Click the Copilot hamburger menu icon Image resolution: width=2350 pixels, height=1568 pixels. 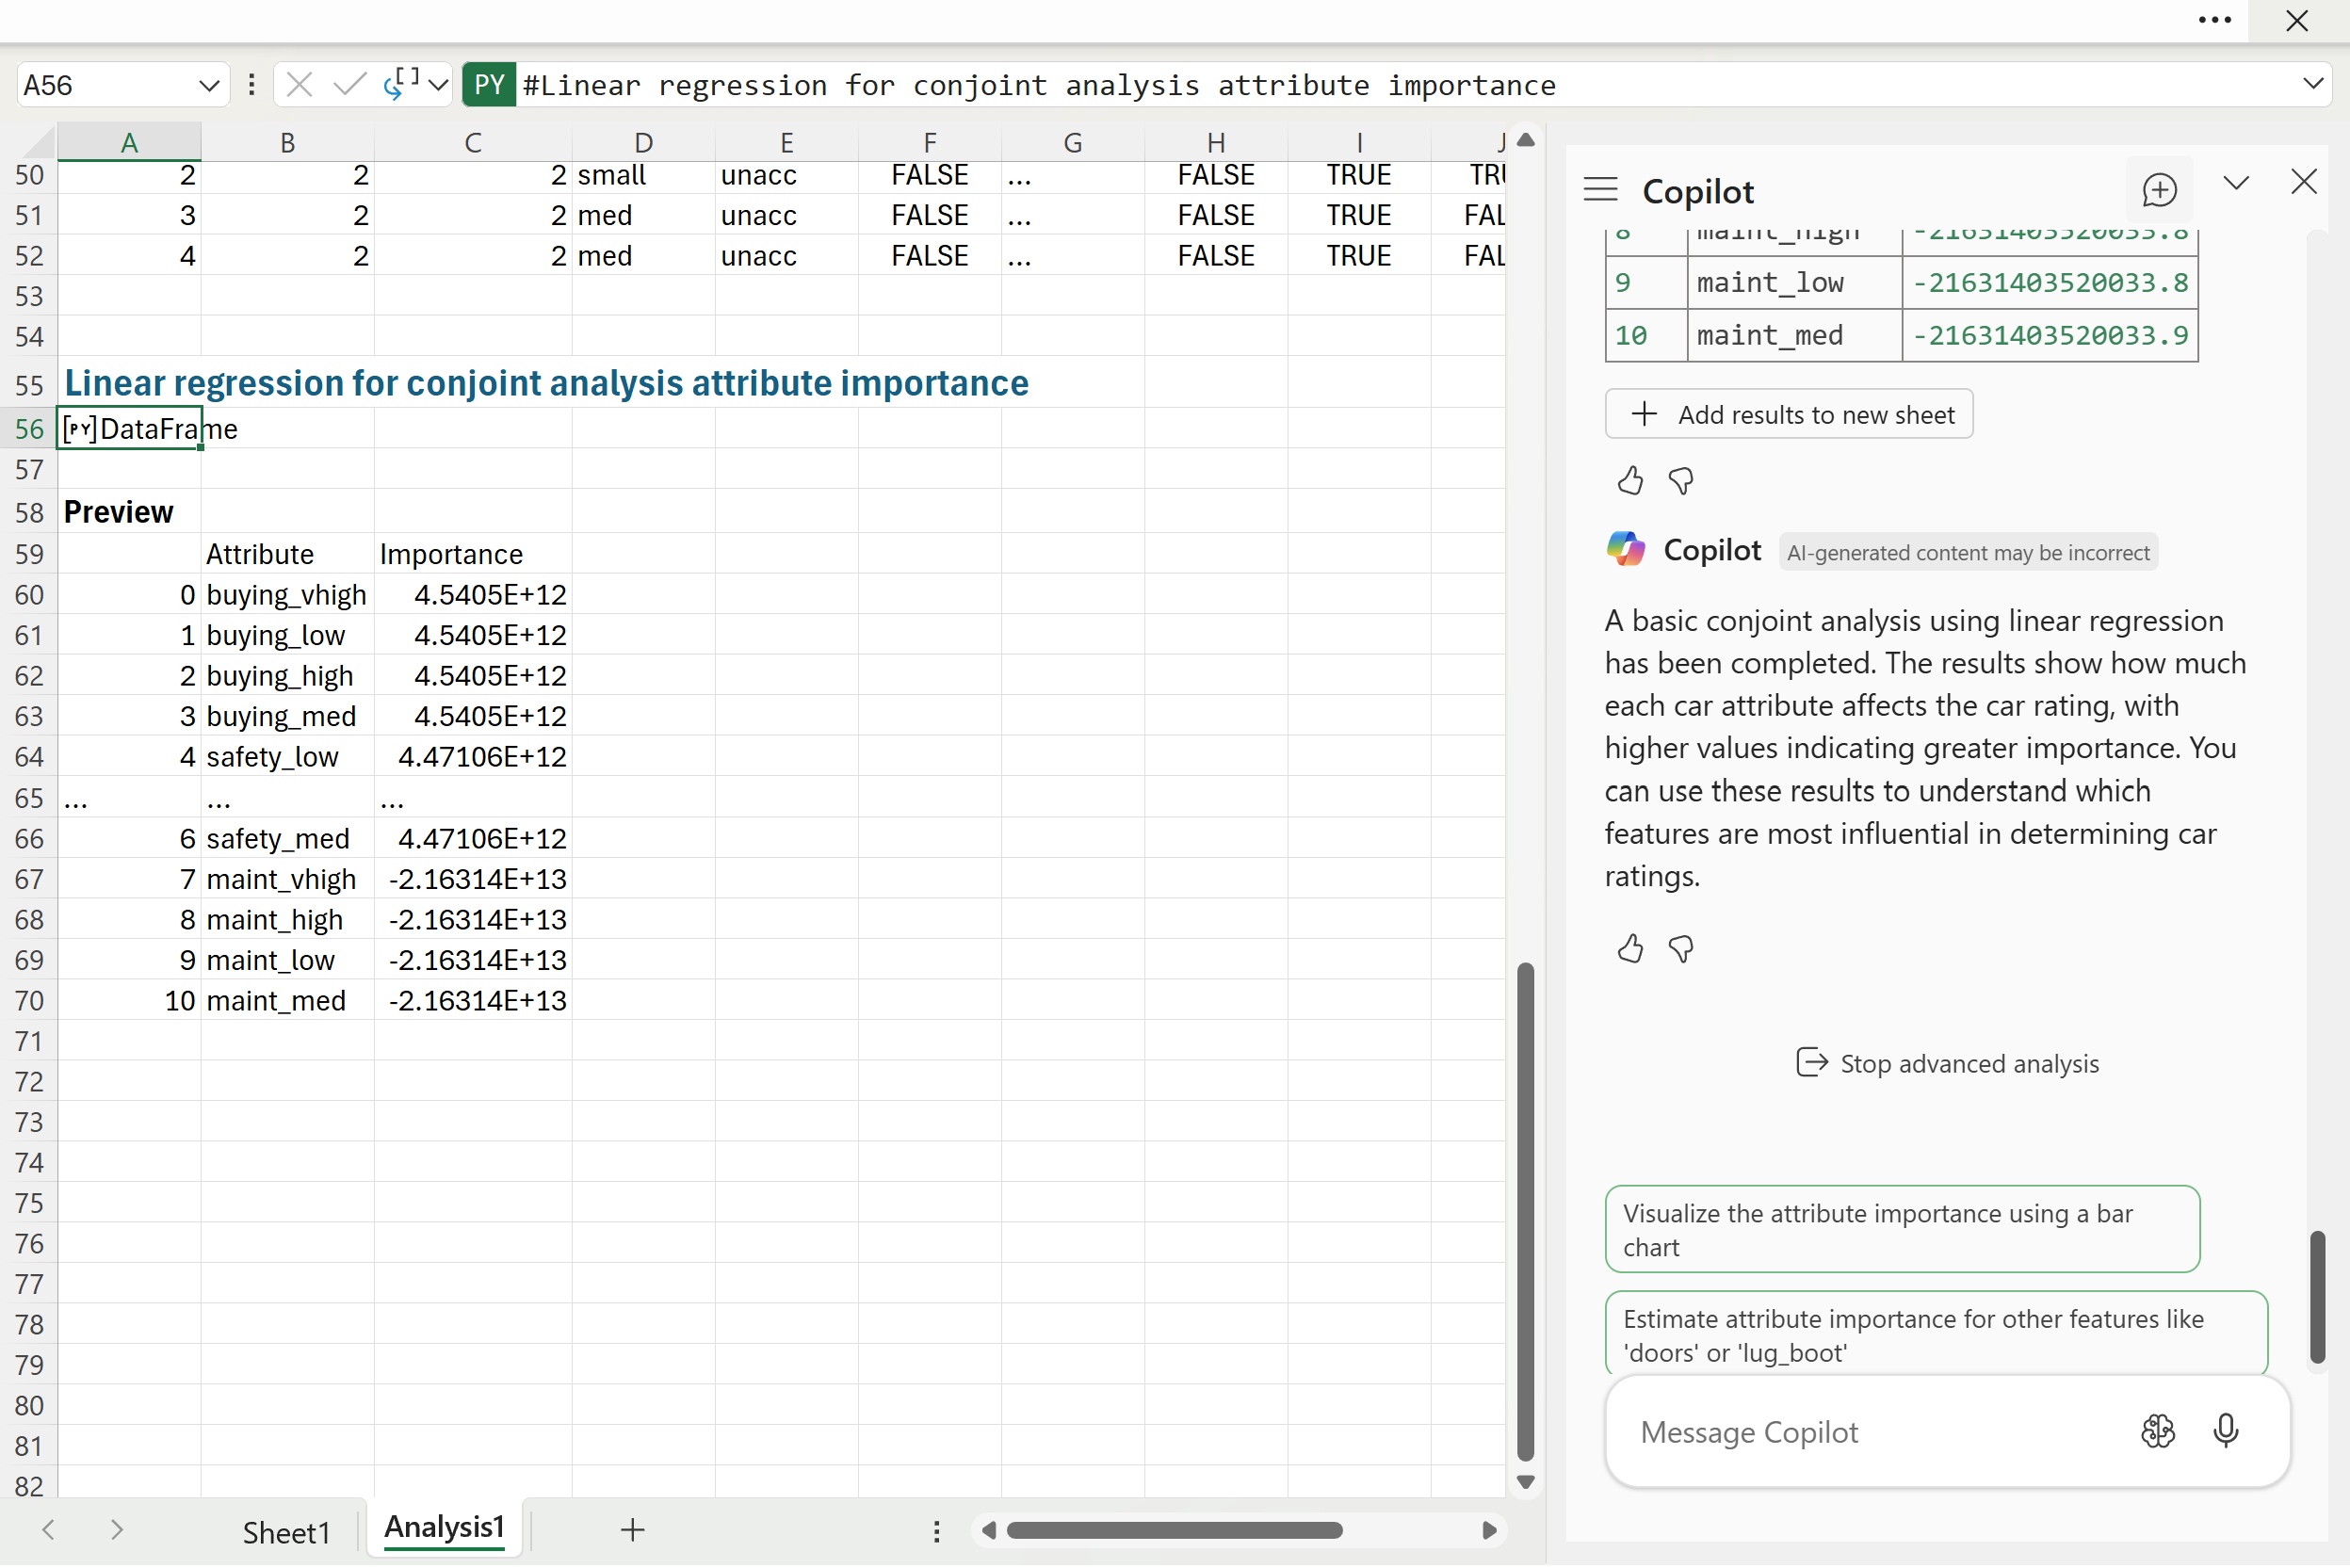click(1600, 190)
